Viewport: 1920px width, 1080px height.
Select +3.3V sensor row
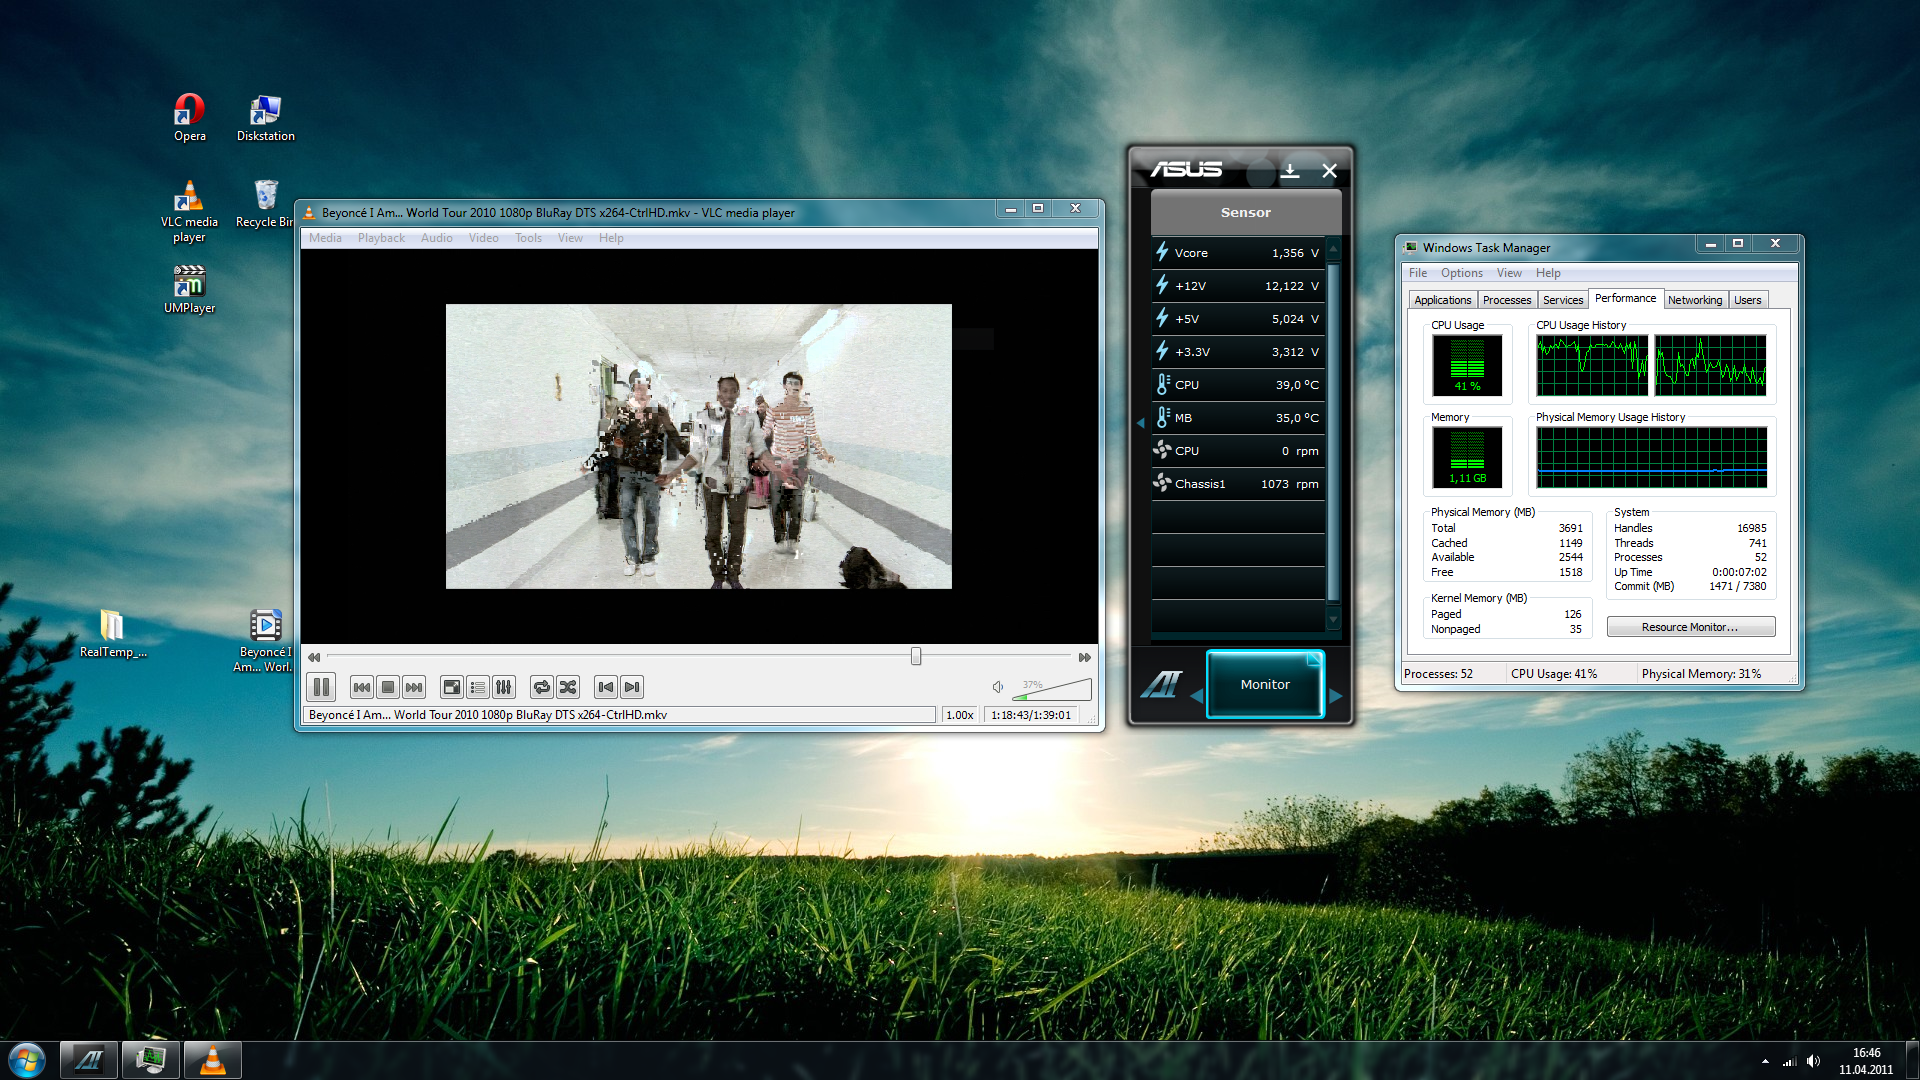coord(1238,352)
